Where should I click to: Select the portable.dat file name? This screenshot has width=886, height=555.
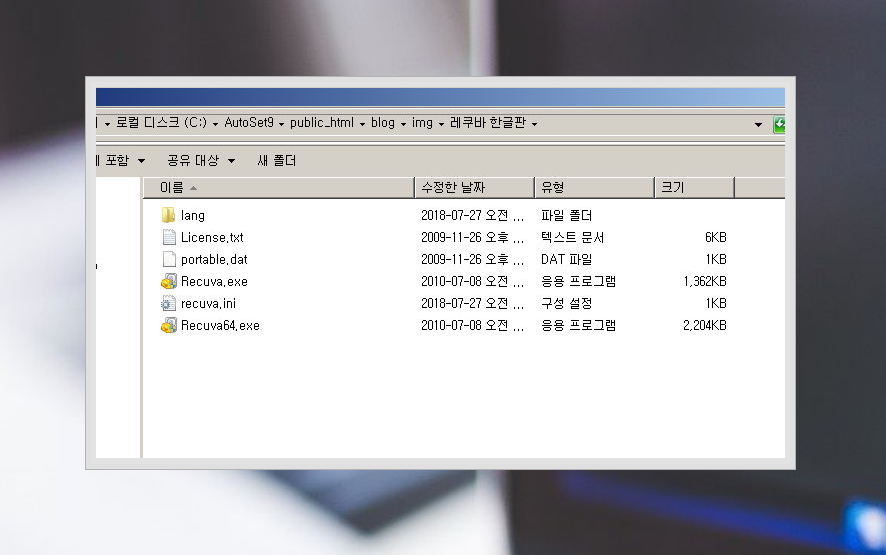214,259
